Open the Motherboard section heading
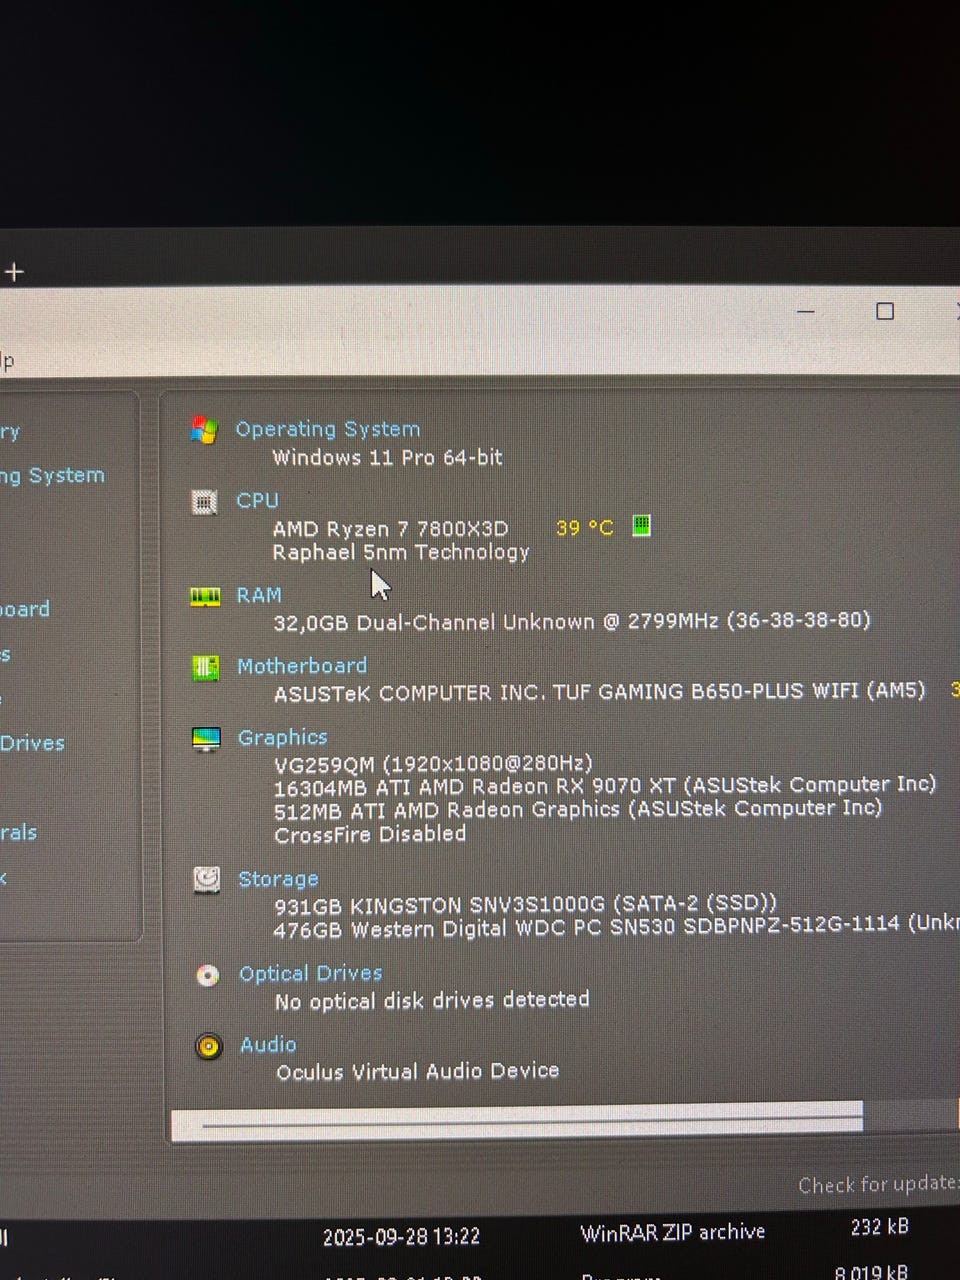 302,666
